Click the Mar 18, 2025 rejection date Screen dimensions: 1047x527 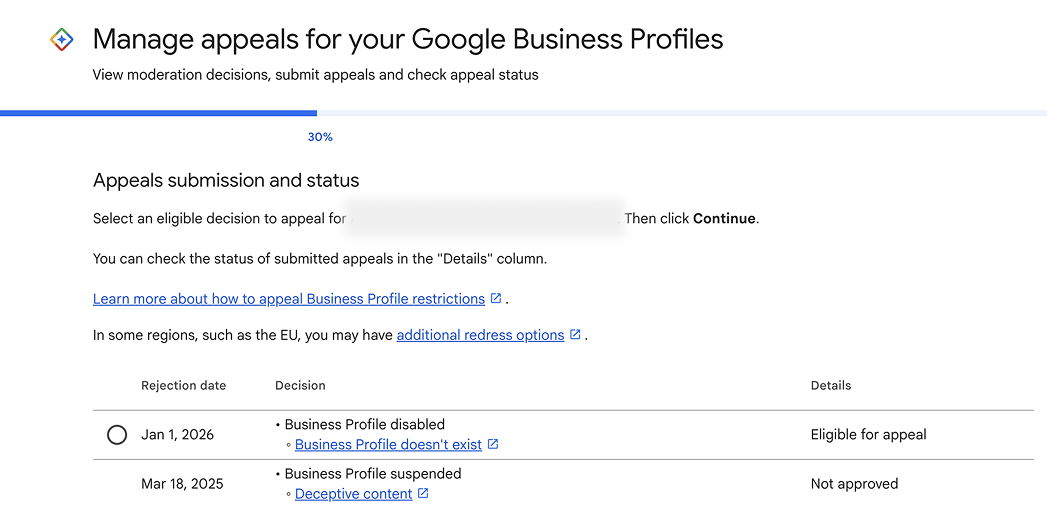tap(182, 484)
